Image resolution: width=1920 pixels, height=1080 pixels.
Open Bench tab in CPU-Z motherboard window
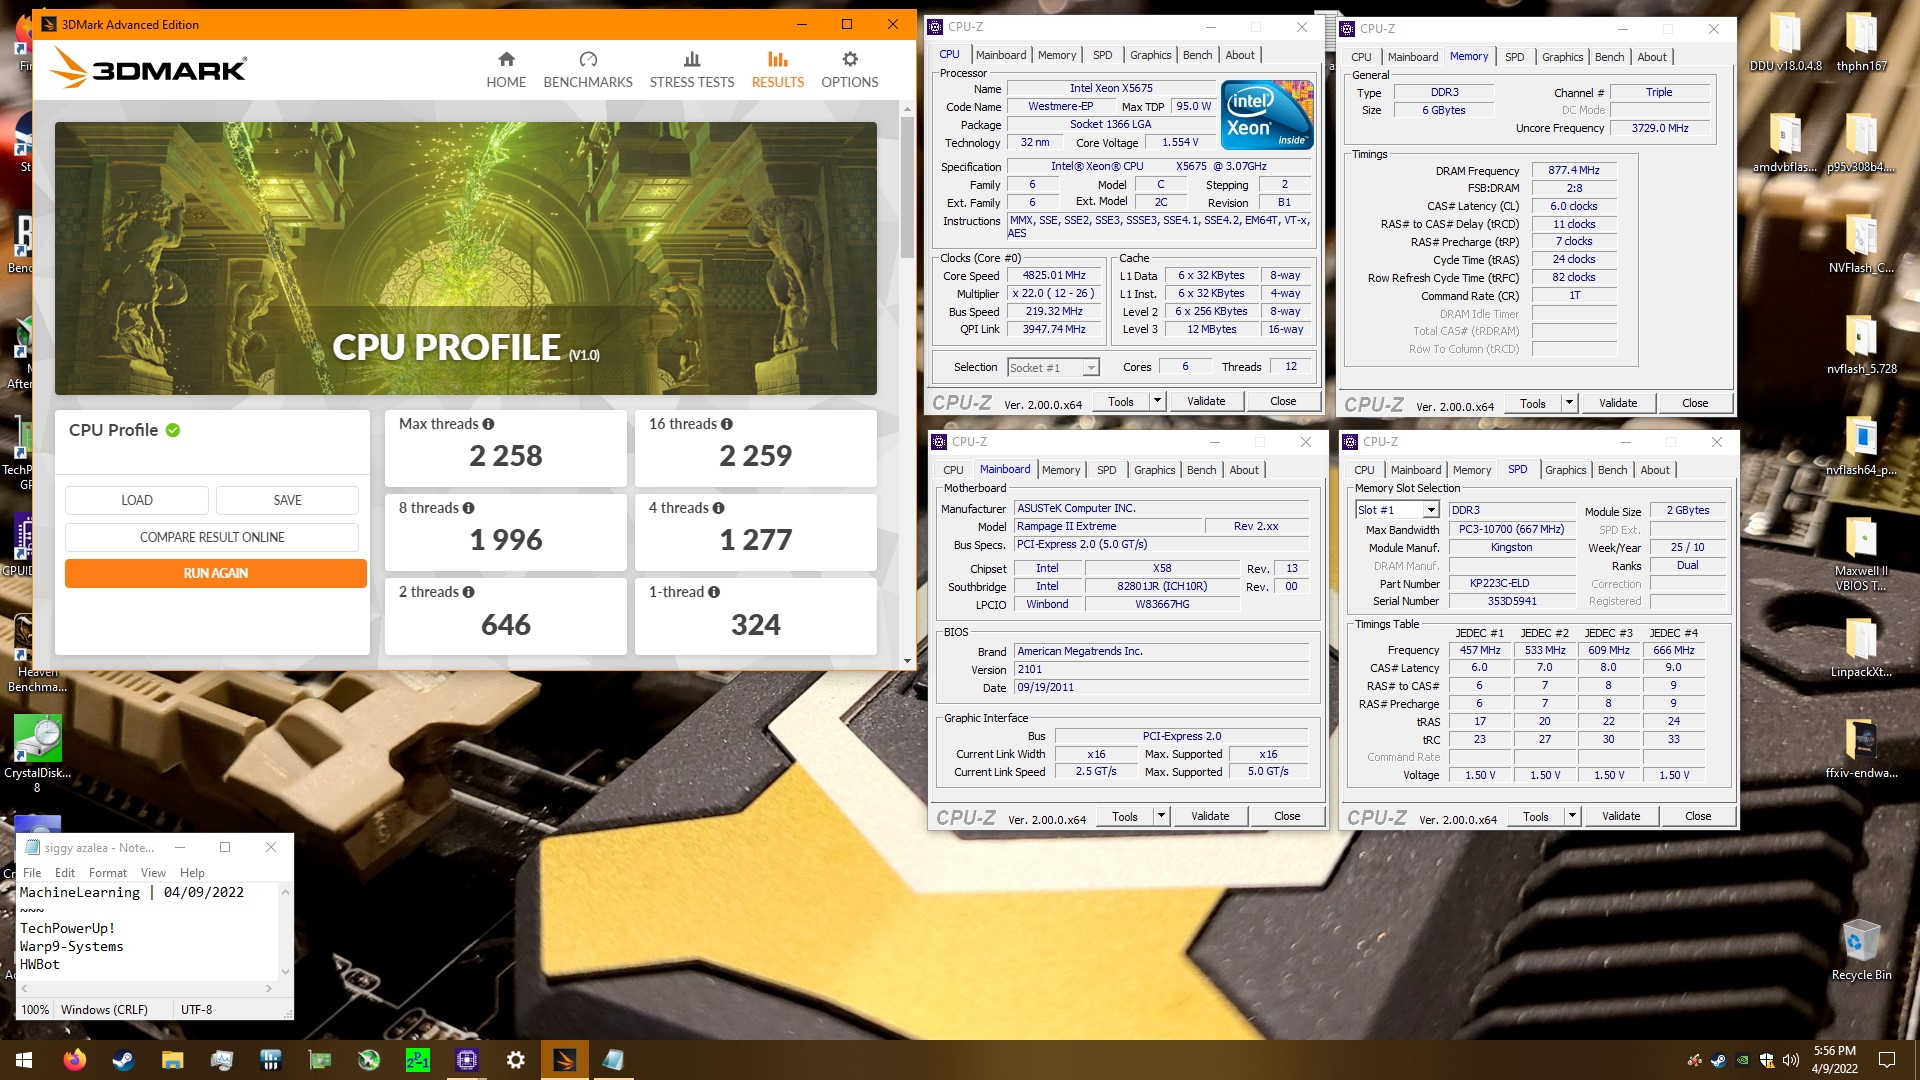(x=1201, y=470)
